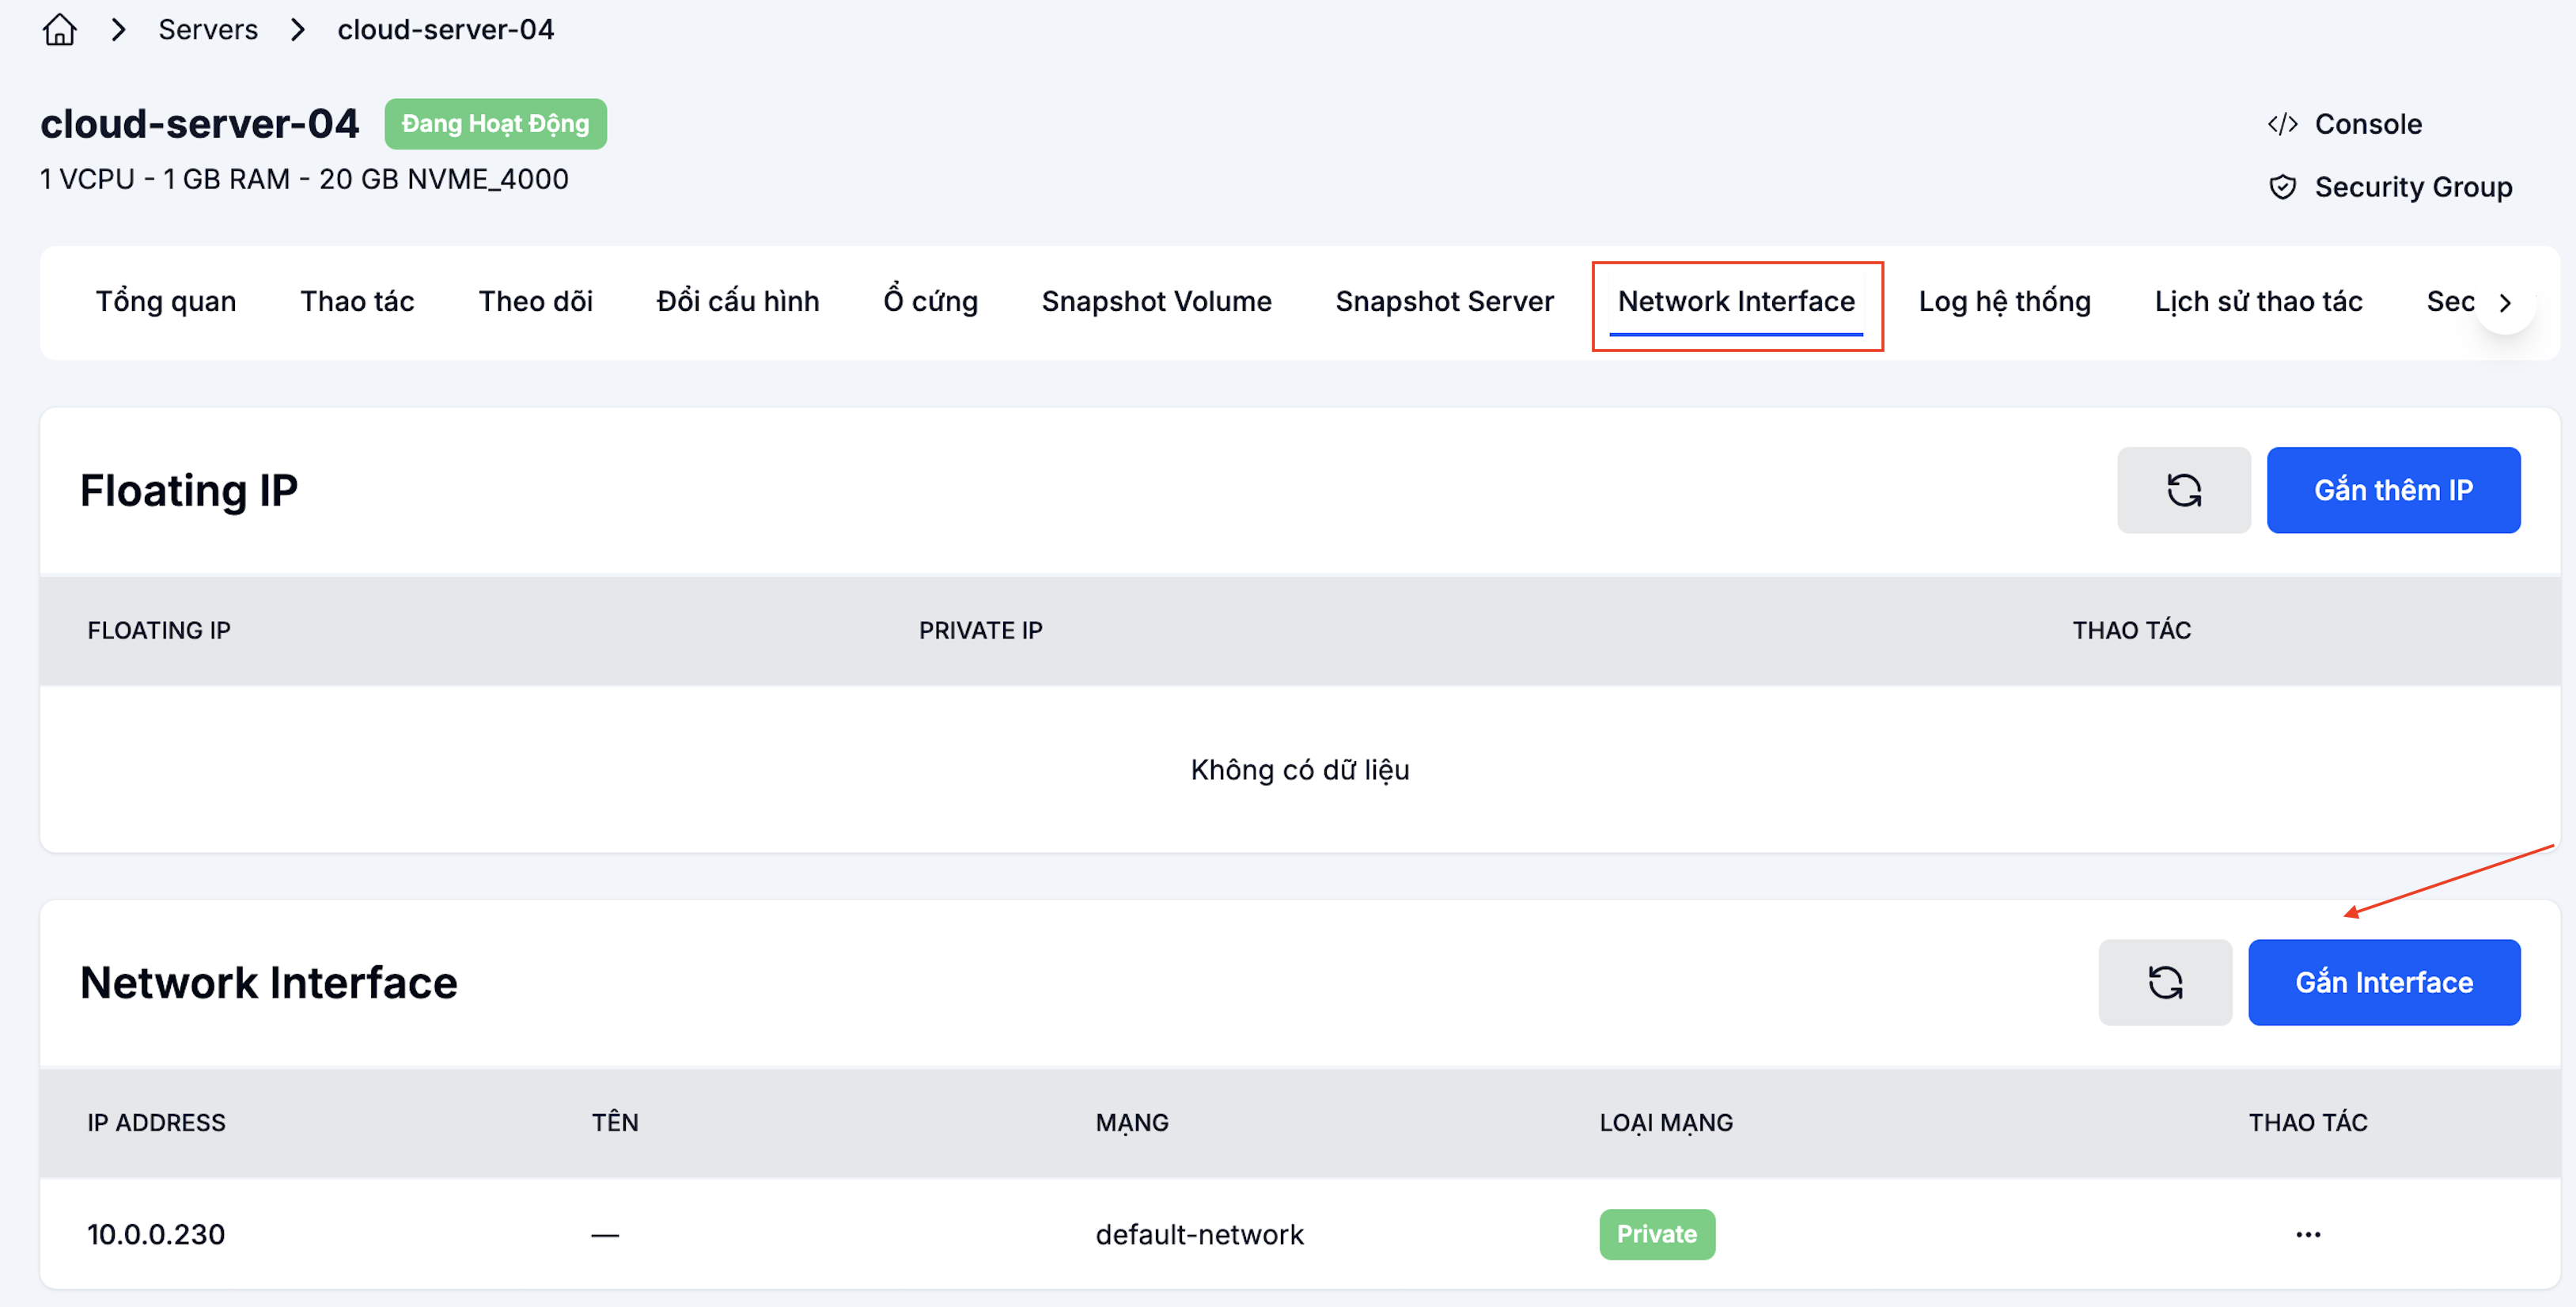This screenshot has height=1307, width=2576.
Task: Click the Gắn thêm IP button
Action: [2393, 490]
